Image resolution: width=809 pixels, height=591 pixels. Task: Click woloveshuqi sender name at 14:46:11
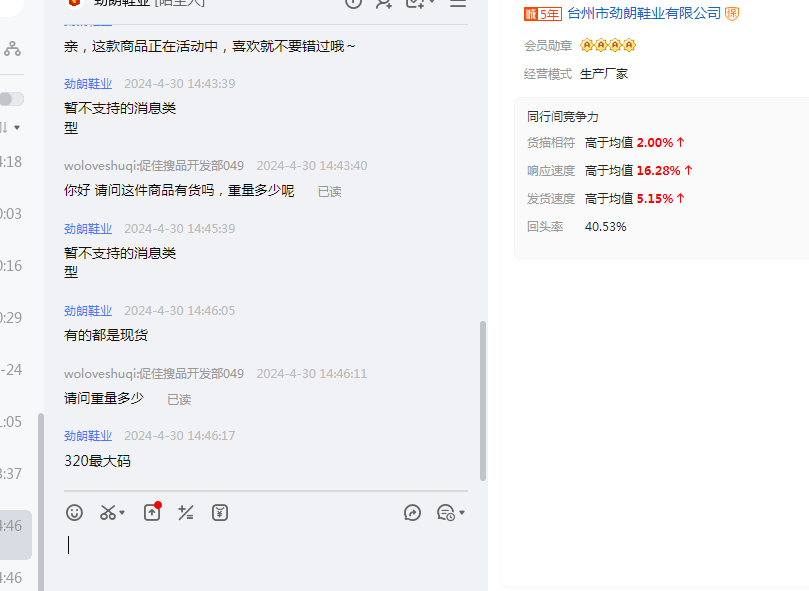tap(154, 374)
